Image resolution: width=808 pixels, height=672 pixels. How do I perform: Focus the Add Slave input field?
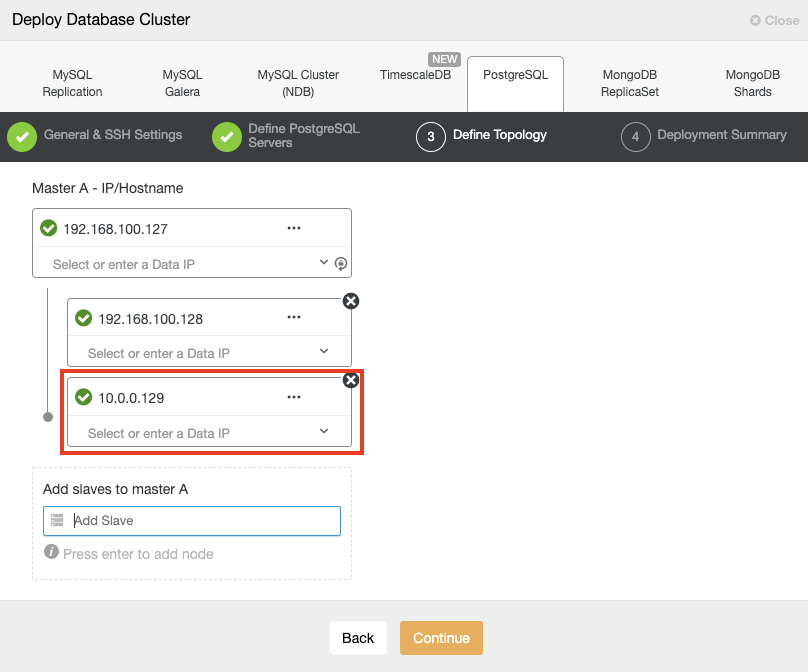[192, 520]
